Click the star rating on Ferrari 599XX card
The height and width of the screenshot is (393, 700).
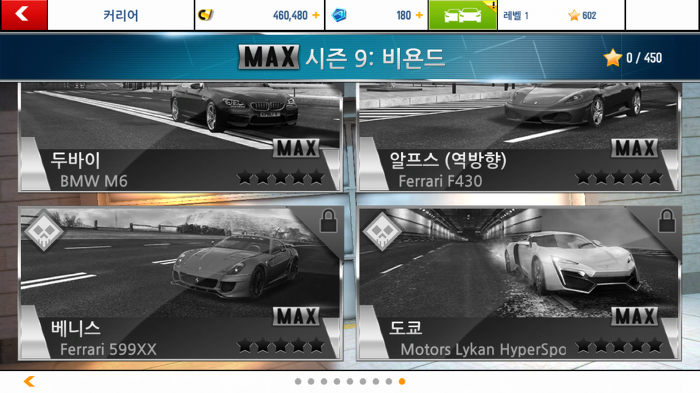280,345
